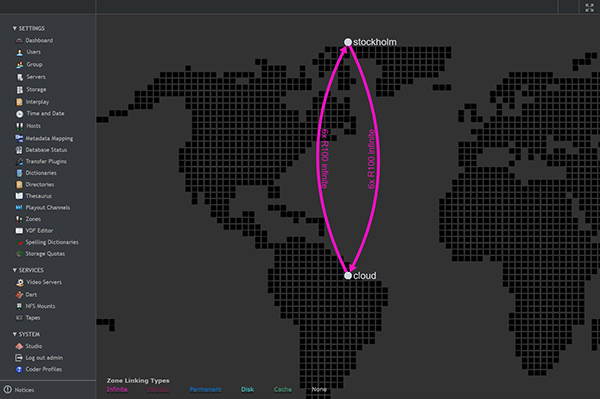Toggle fullscreen with the expand icon
Screen dimensions: 600x399
589,7
